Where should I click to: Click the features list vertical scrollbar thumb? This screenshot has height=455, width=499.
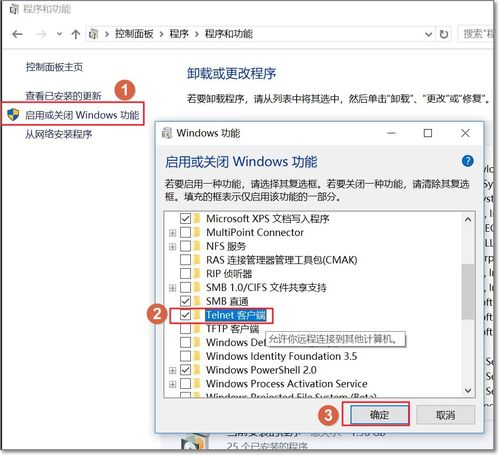(x=468, y=291)
